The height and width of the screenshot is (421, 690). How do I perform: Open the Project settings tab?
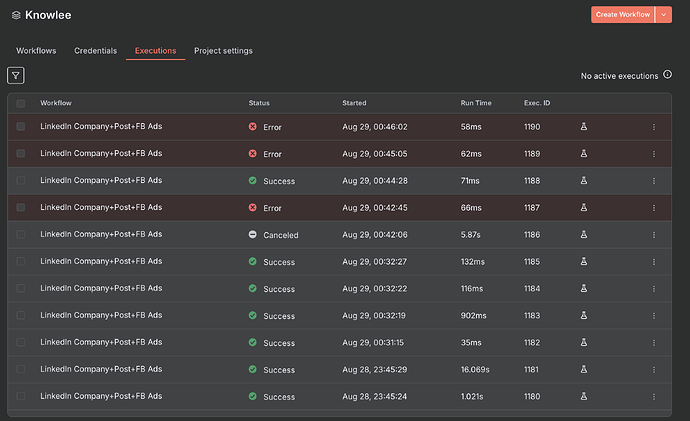coord(223,51)
